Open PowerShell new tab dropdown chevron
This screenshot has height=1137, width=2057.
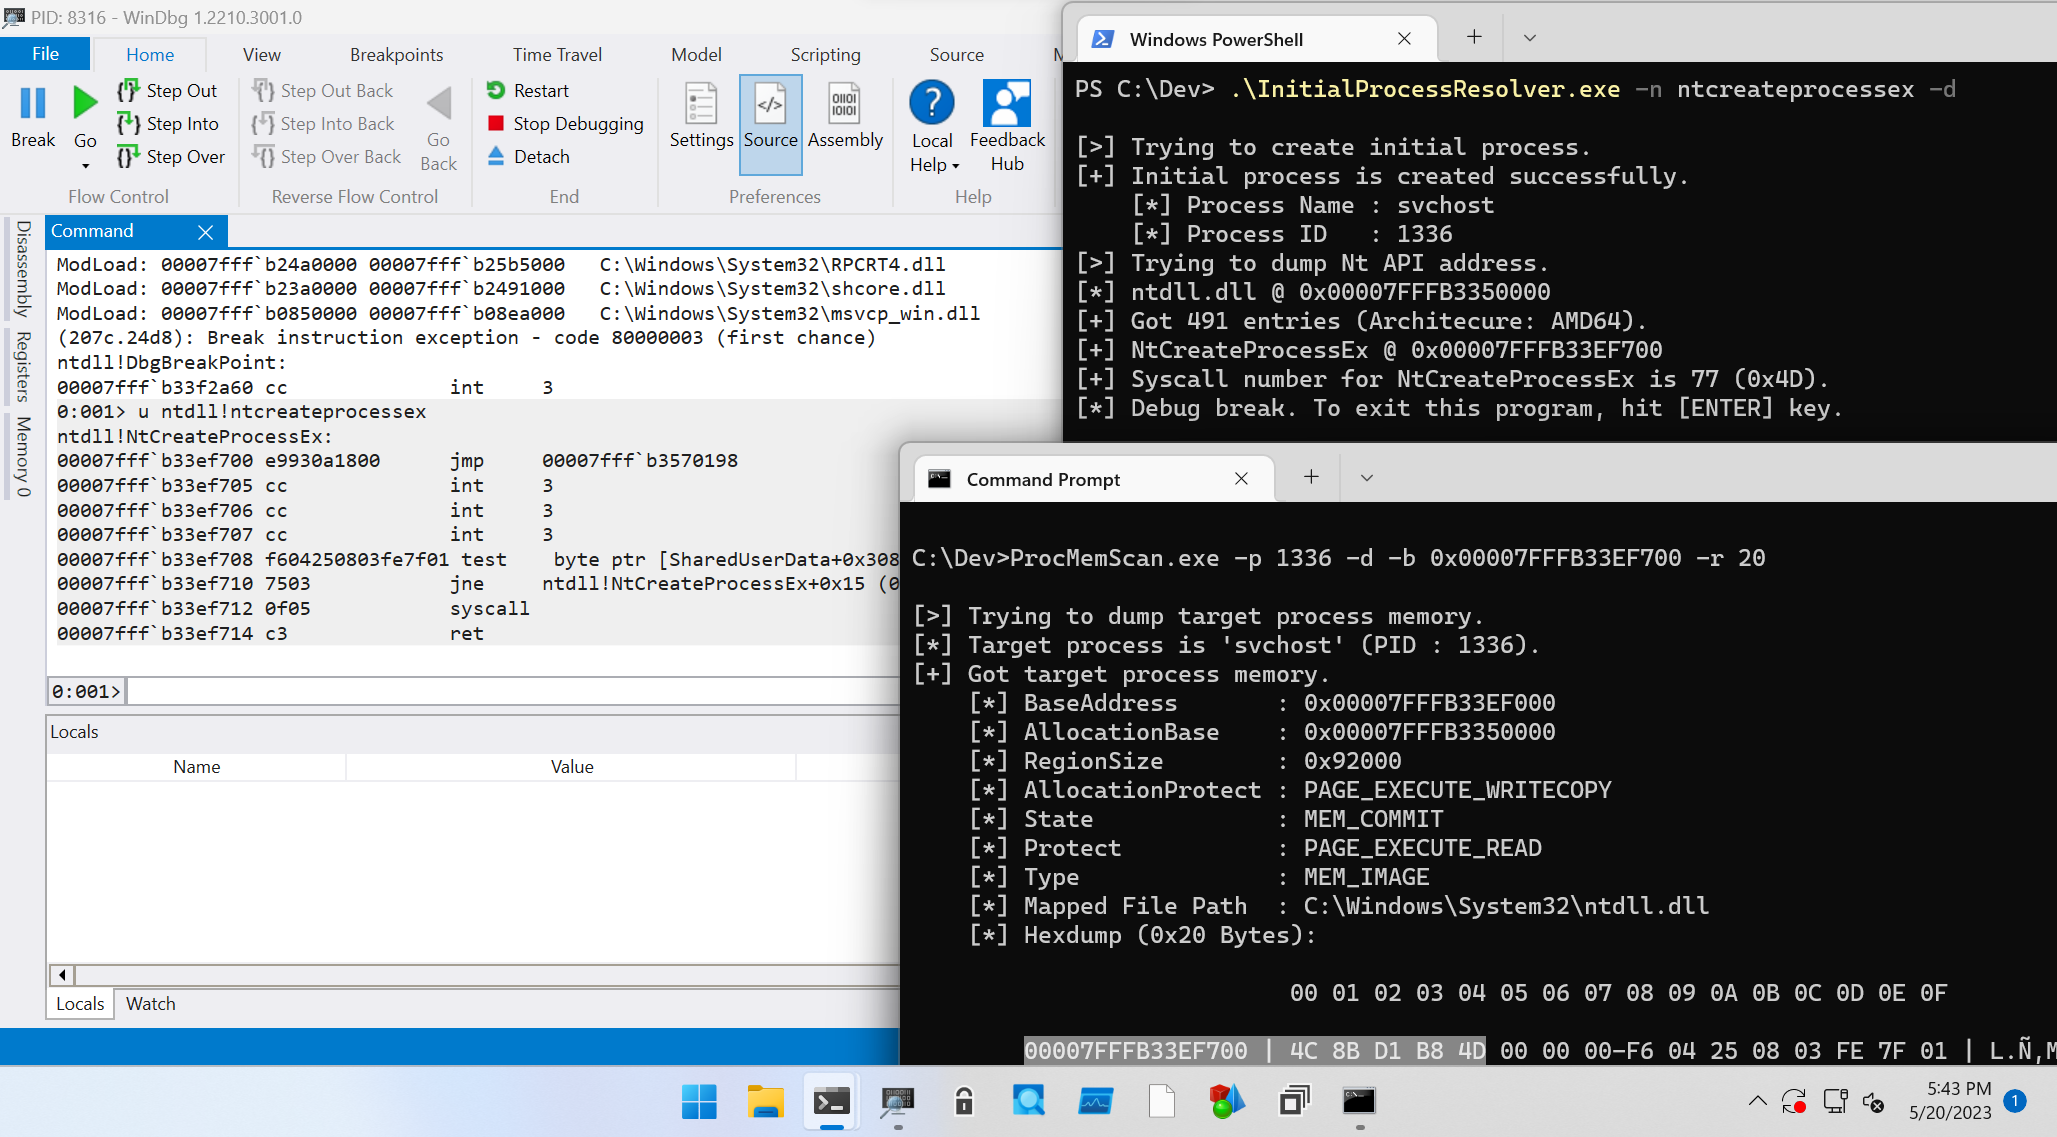click(x=1529, y=38)
